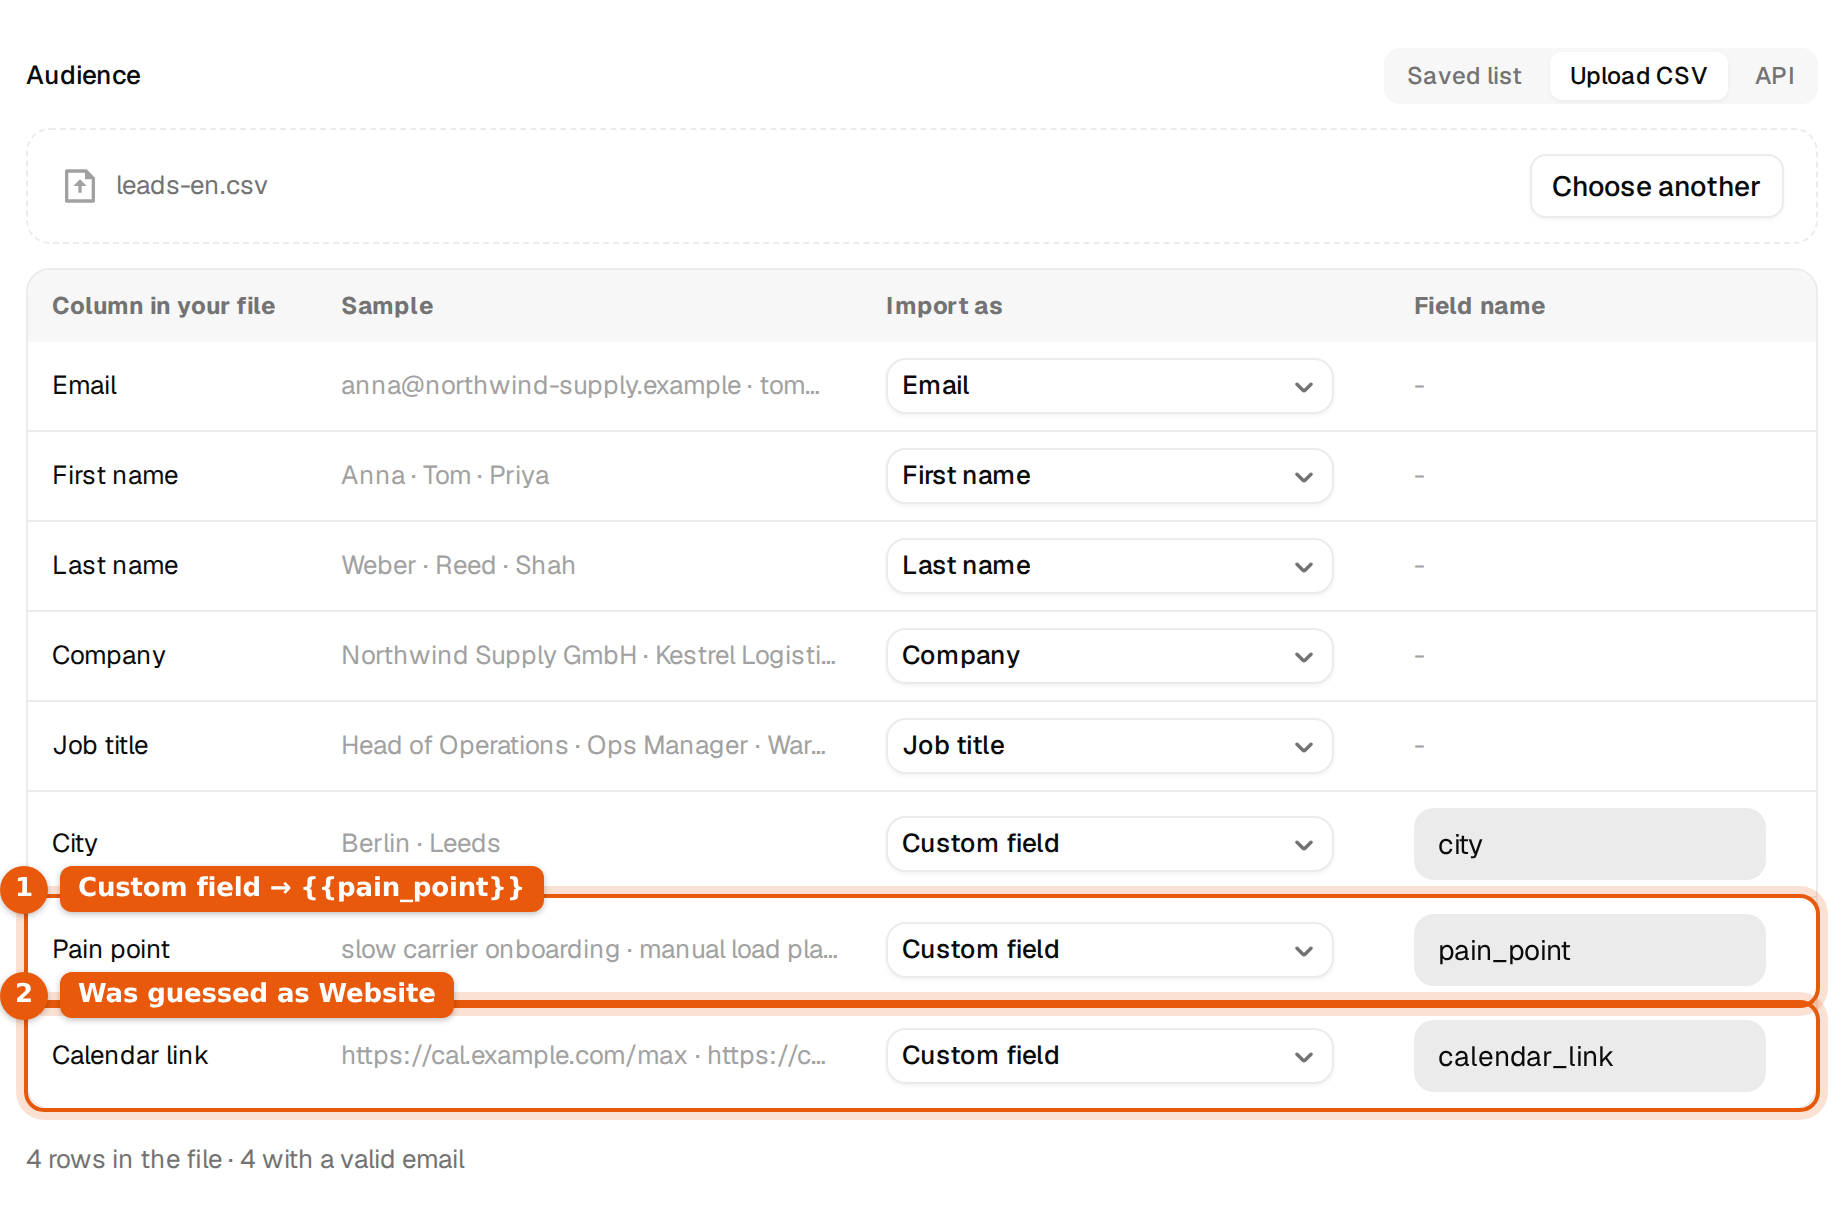Viewport: 1844px width, 1206px height.
Task: Click the 'Company' column name cell
Action: click(x=109, y=656)
